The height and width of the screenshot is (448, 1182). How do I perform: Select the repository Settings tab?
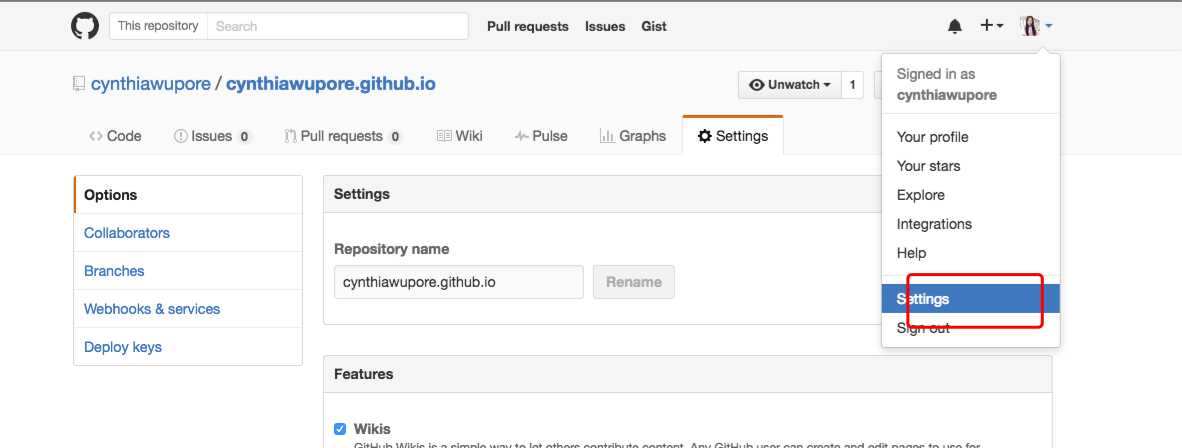[x=733, y=137]
